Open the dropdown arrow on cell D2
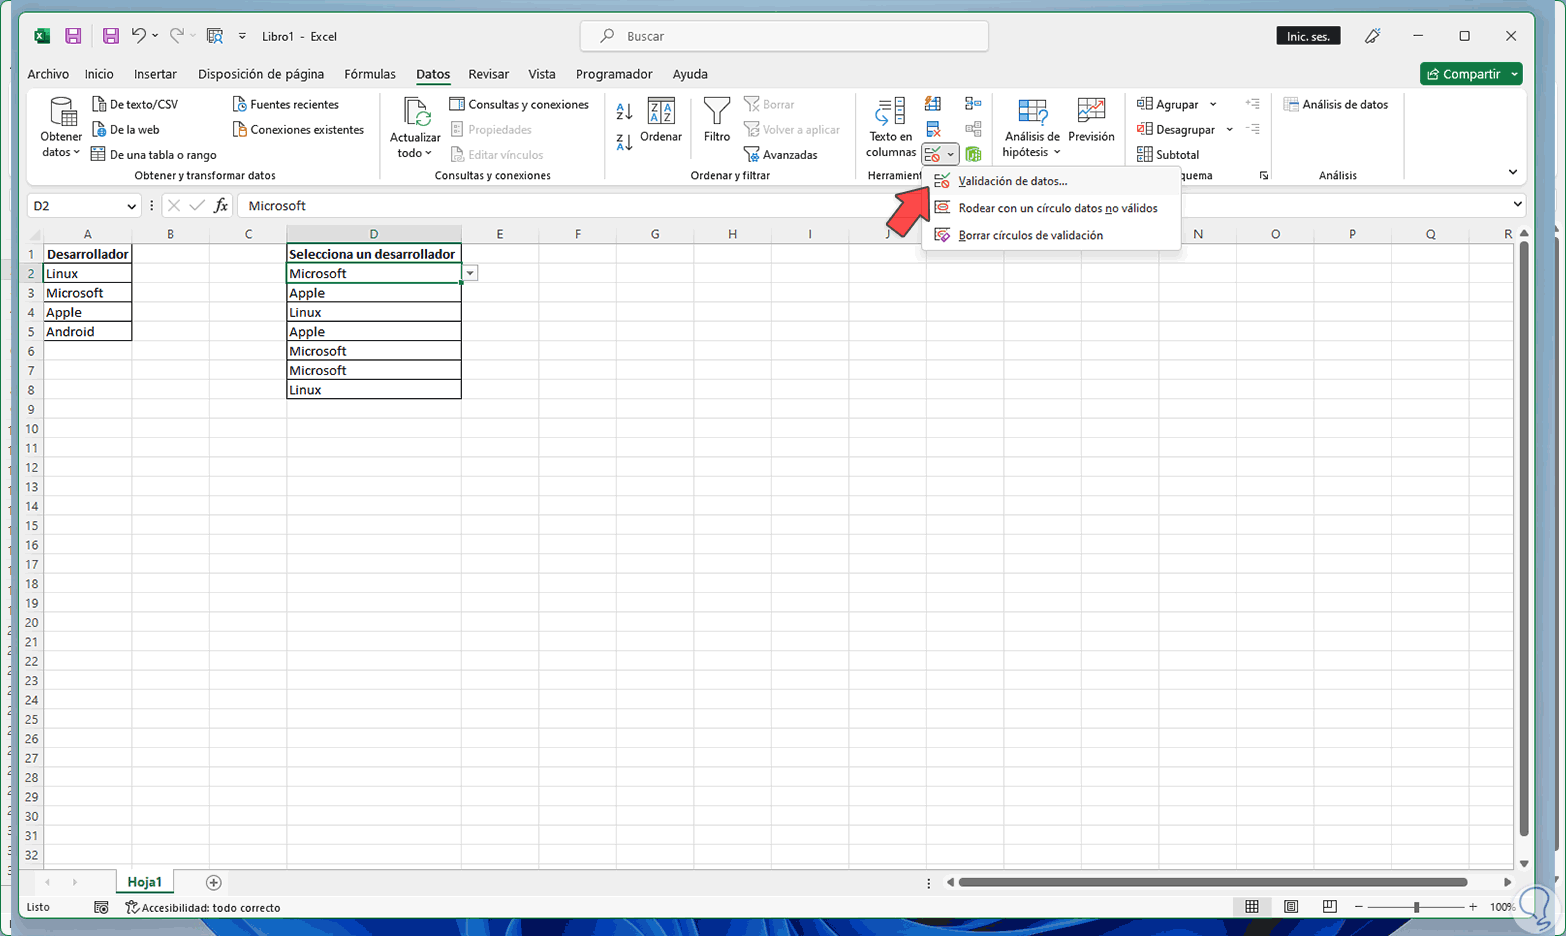 [x=469, y=273]
